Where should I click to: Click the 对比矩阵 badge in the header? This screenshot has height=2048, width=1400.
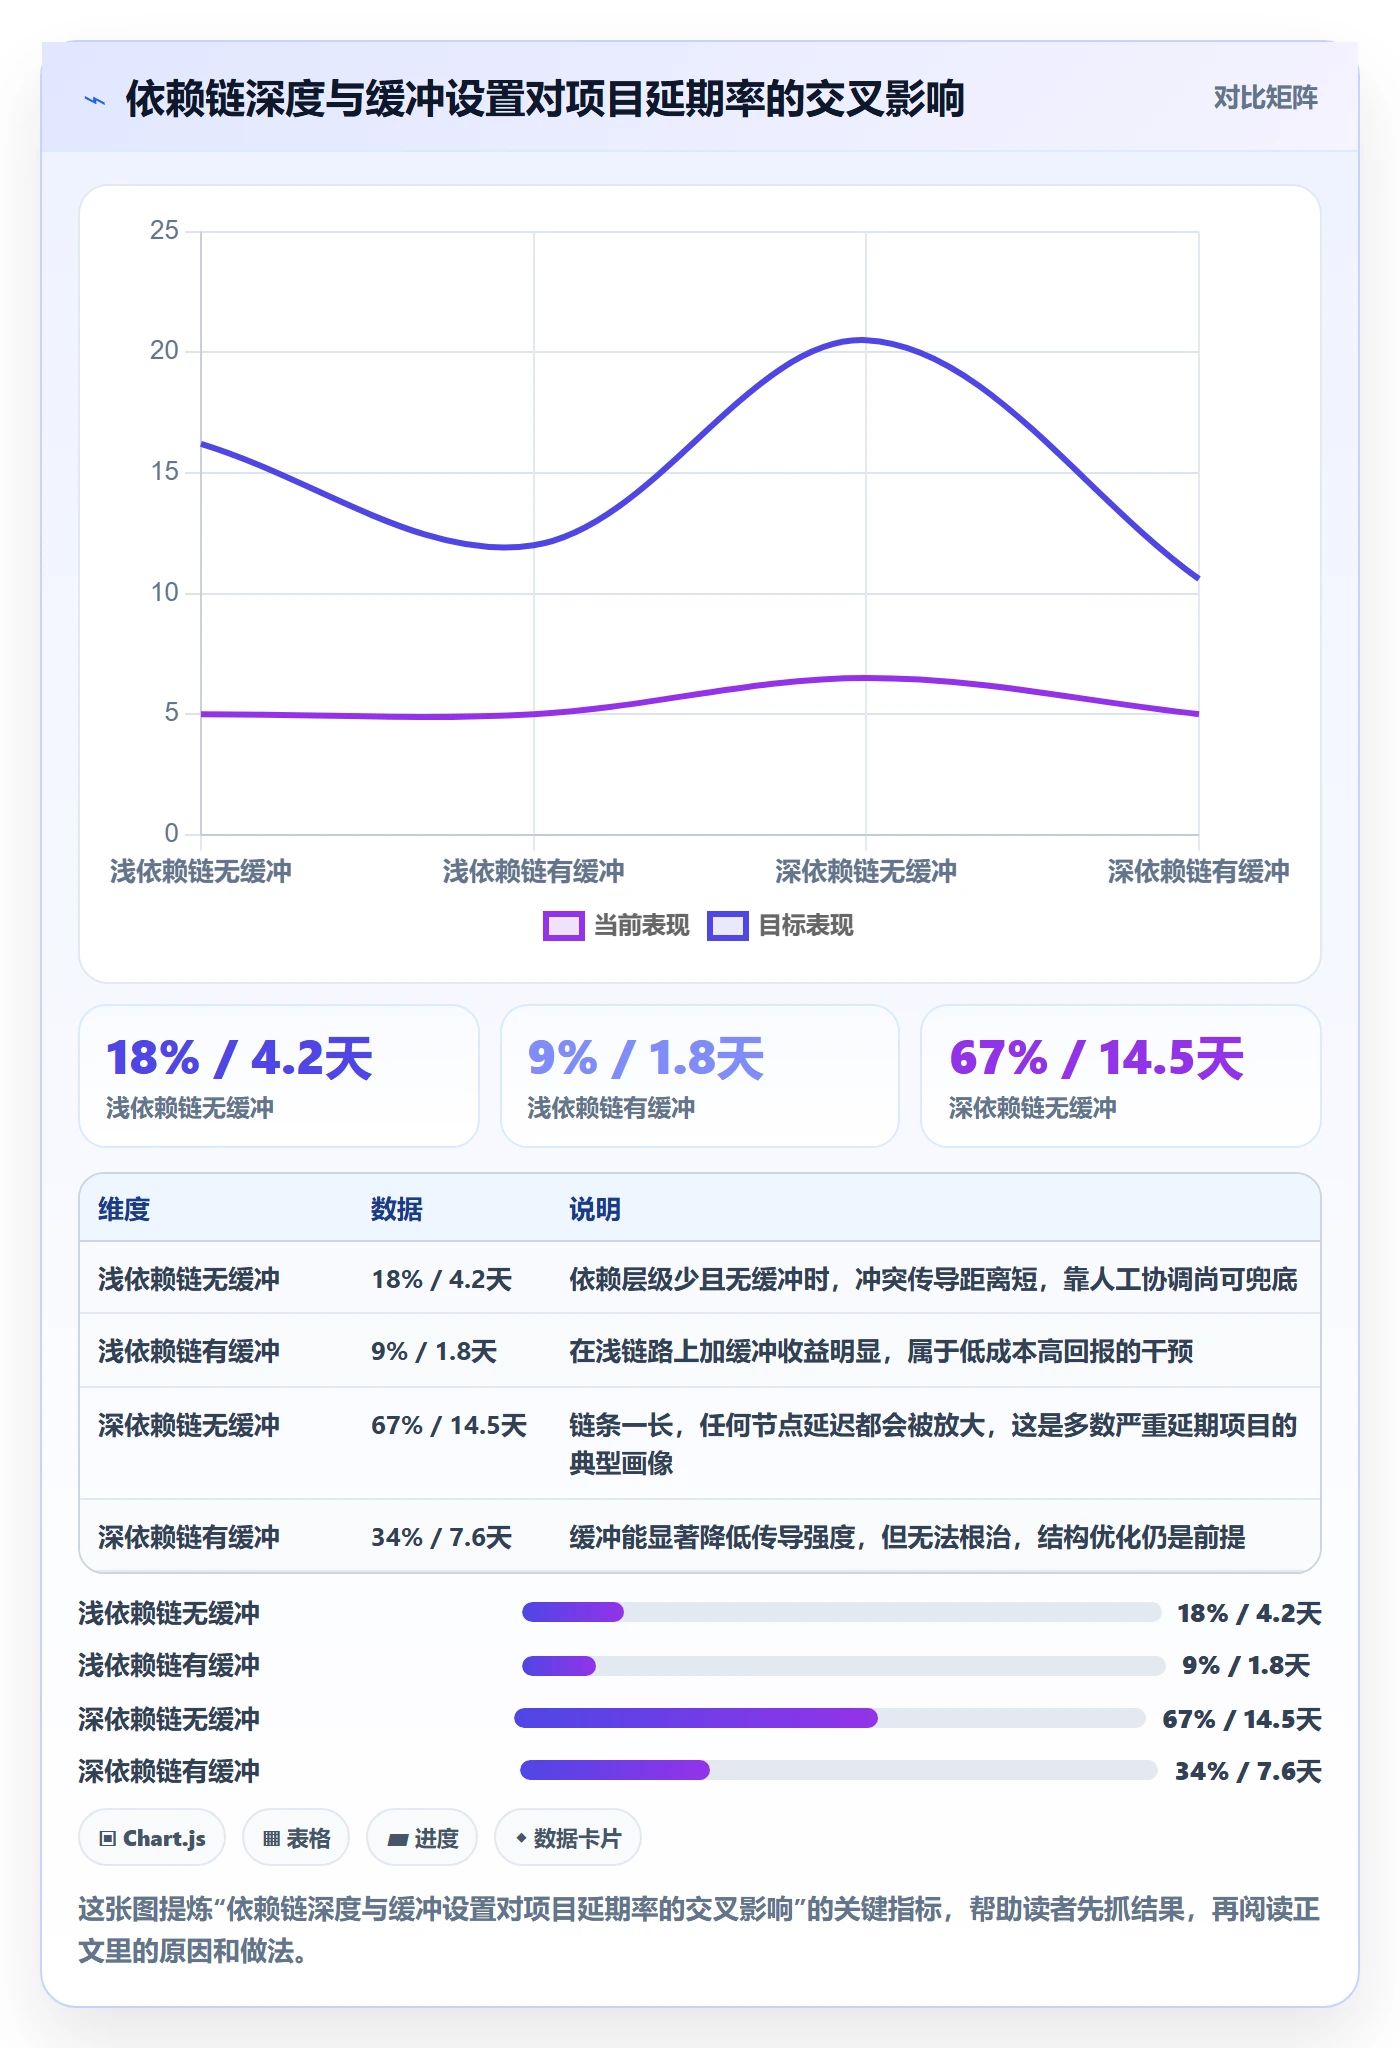coord(1265,98)
